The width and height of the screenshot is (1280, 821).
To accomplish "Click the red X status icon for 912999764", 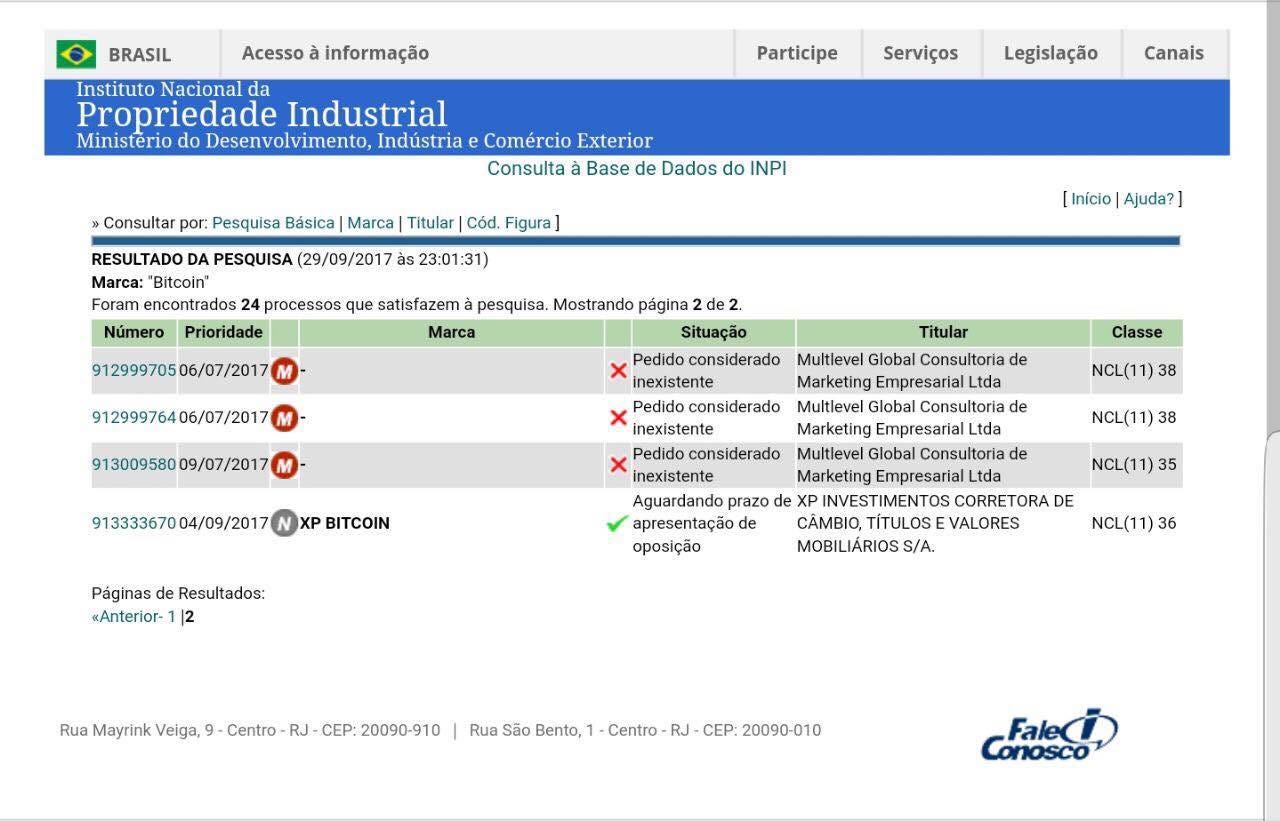I will tap(618, 418).
